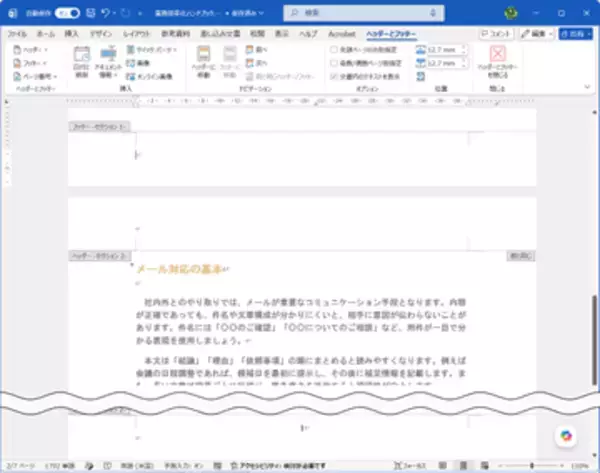Image resolution: width=600 pixels, height=473 pixels.
Task: Open the Document Info dropdown
Action: 108,62
